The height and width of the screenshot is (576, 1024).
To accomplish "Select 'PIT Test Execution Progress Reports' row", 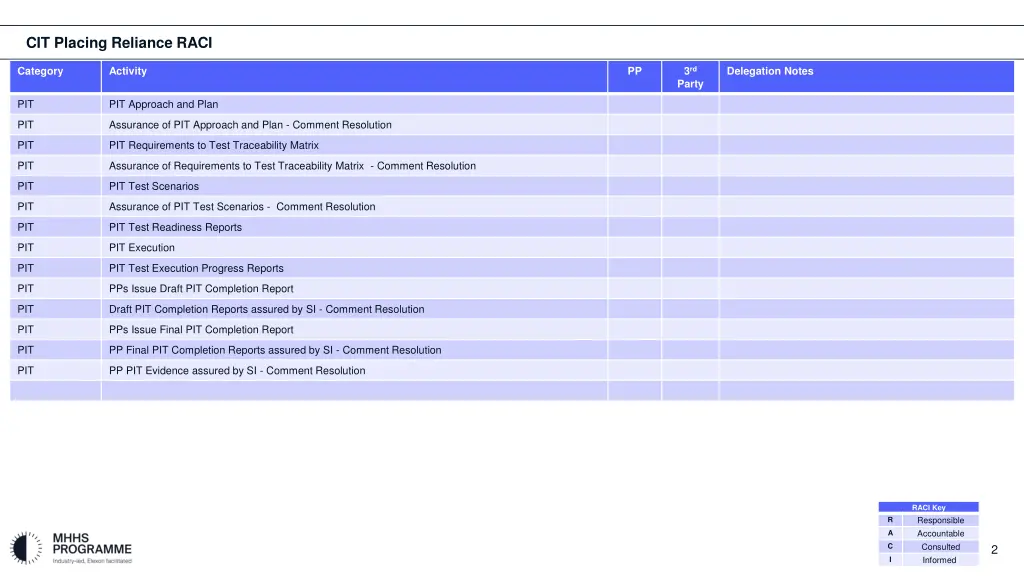I will click(196, 268).
